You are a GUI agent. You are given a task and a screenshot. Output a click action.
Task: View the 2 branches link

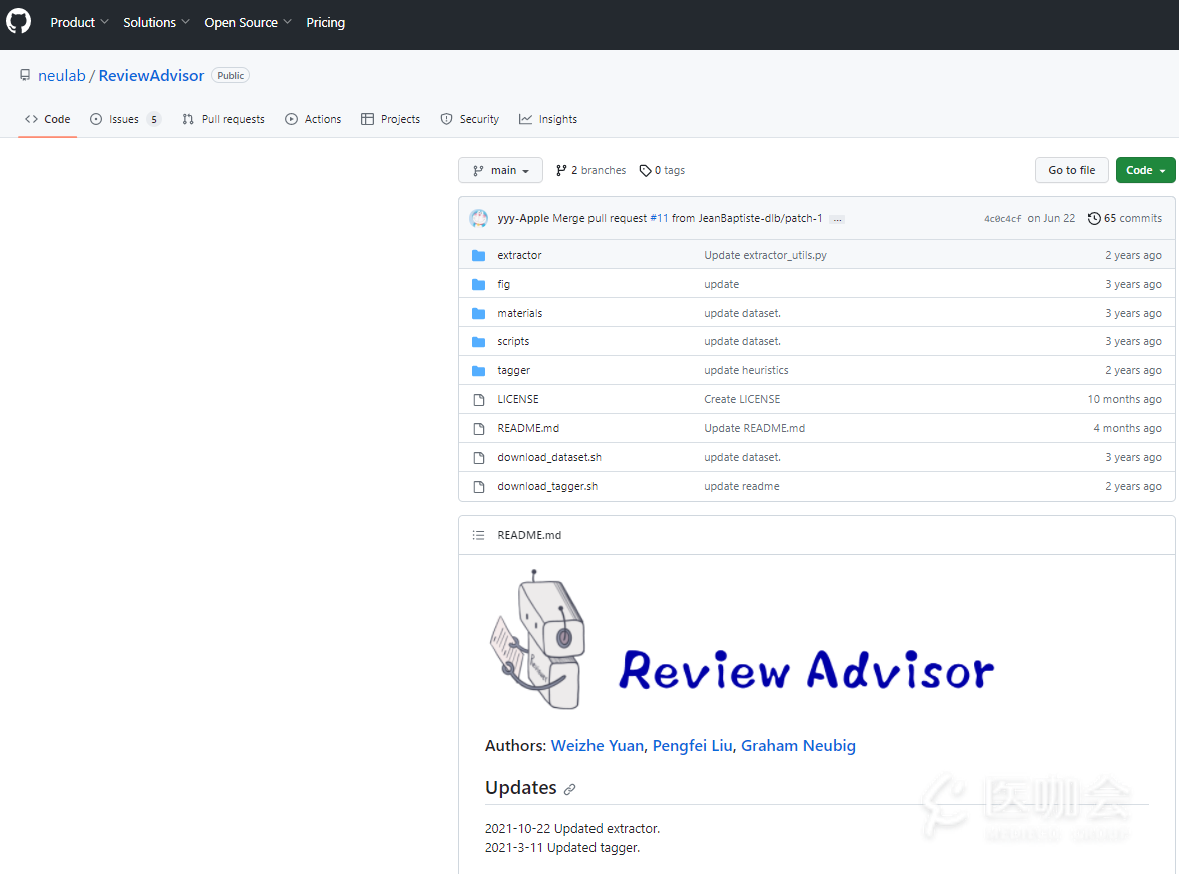coord(591,170)
